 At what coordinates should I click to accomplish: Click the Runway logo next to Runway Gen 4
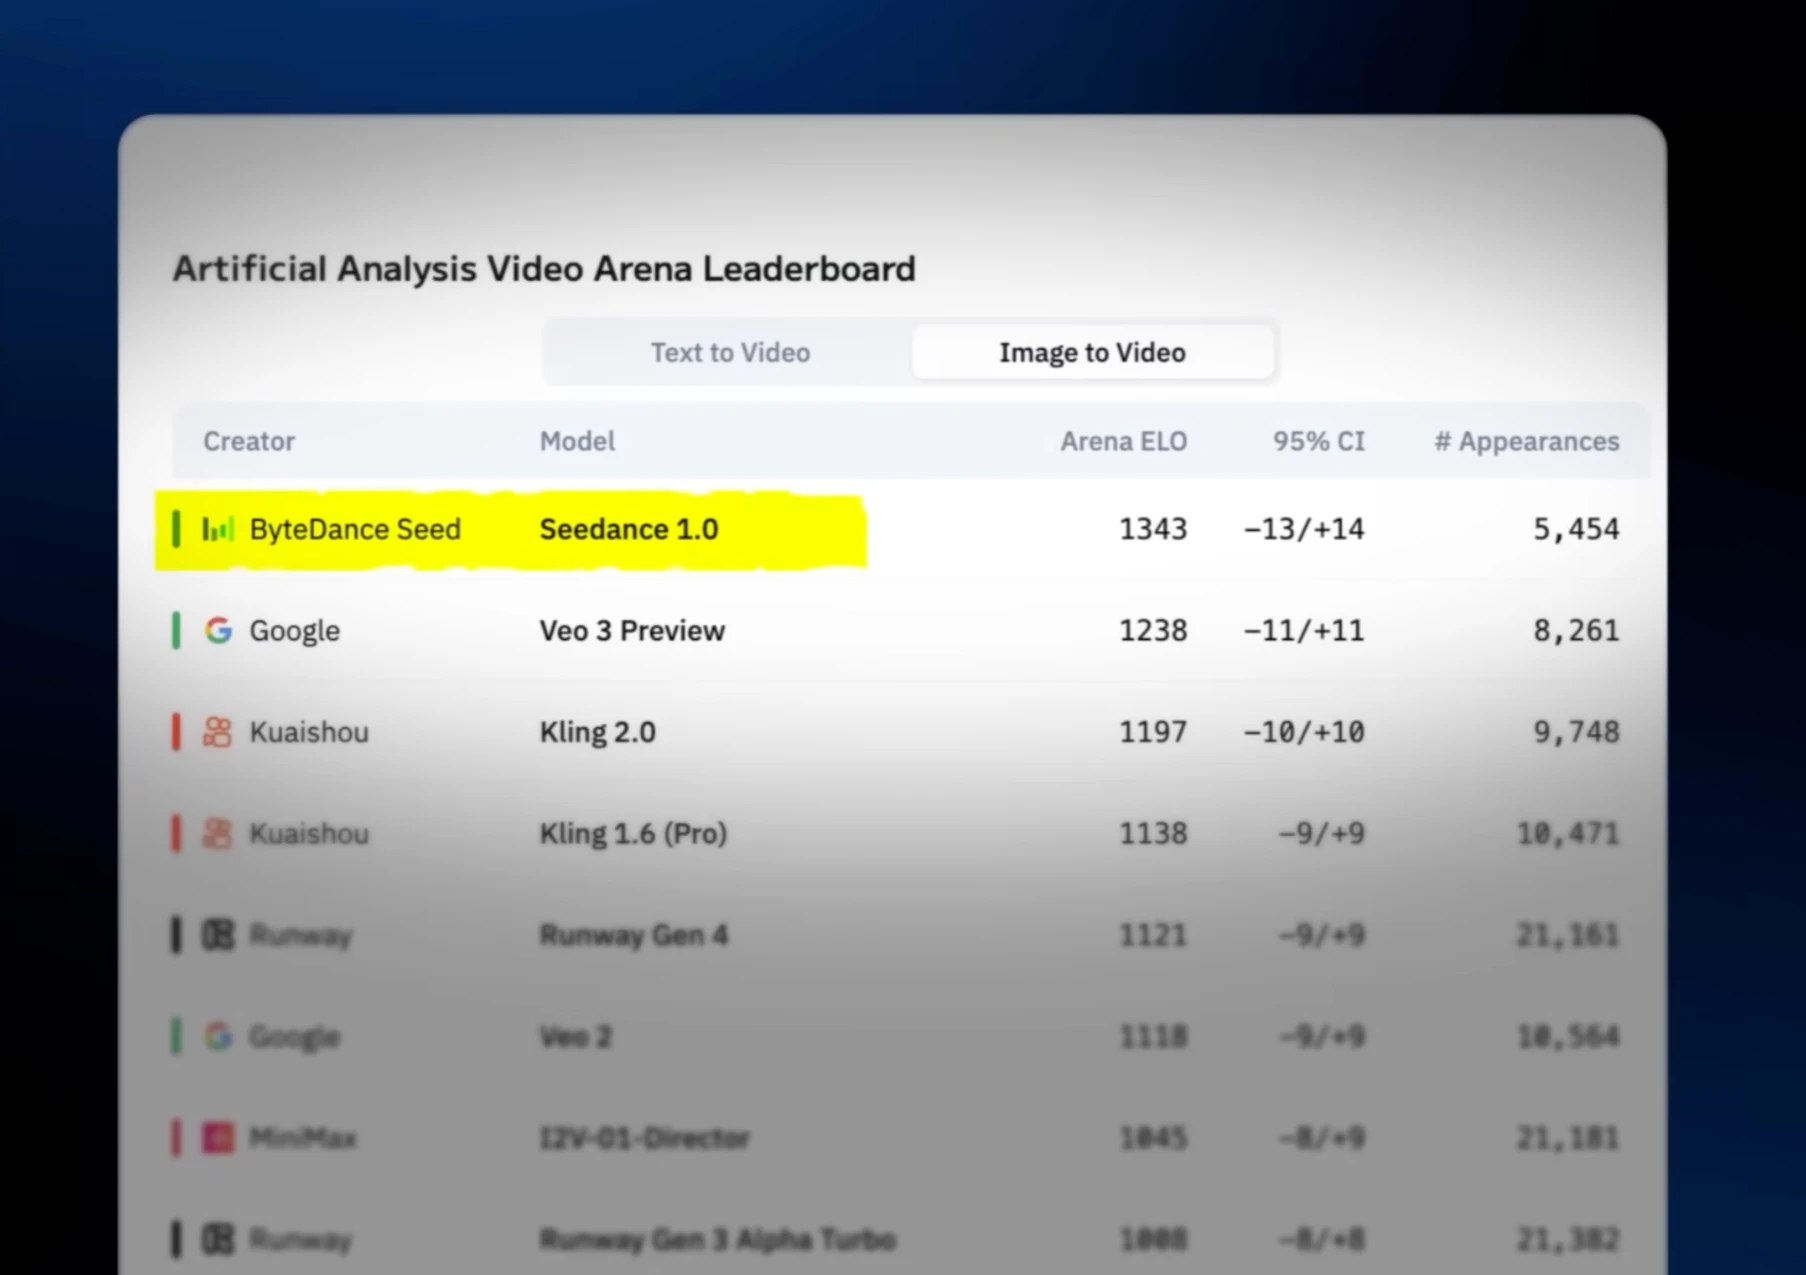(217, 935)
